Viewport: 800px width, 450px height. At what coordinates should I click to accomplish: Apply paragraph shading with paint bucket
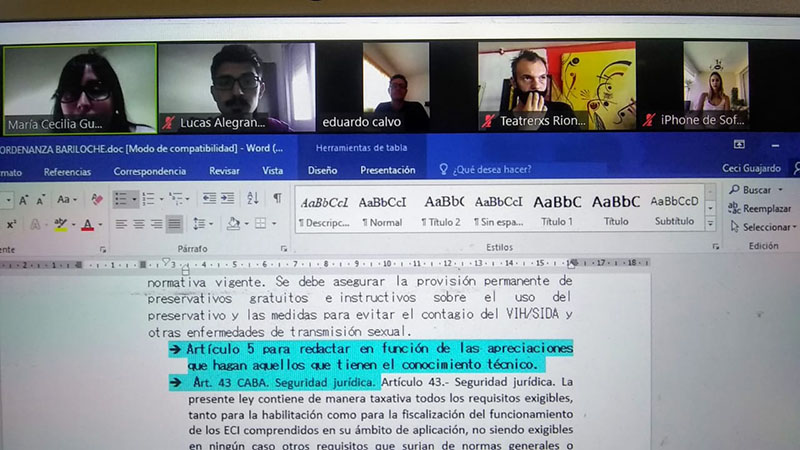(x=234, y=223)
